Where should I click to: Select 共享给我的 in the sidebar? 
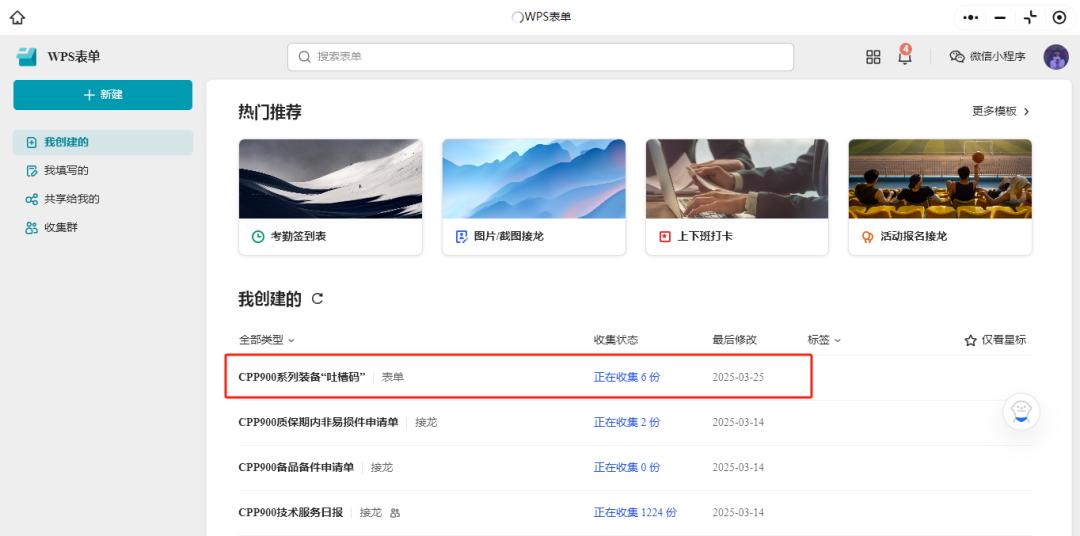pos(70,199)
